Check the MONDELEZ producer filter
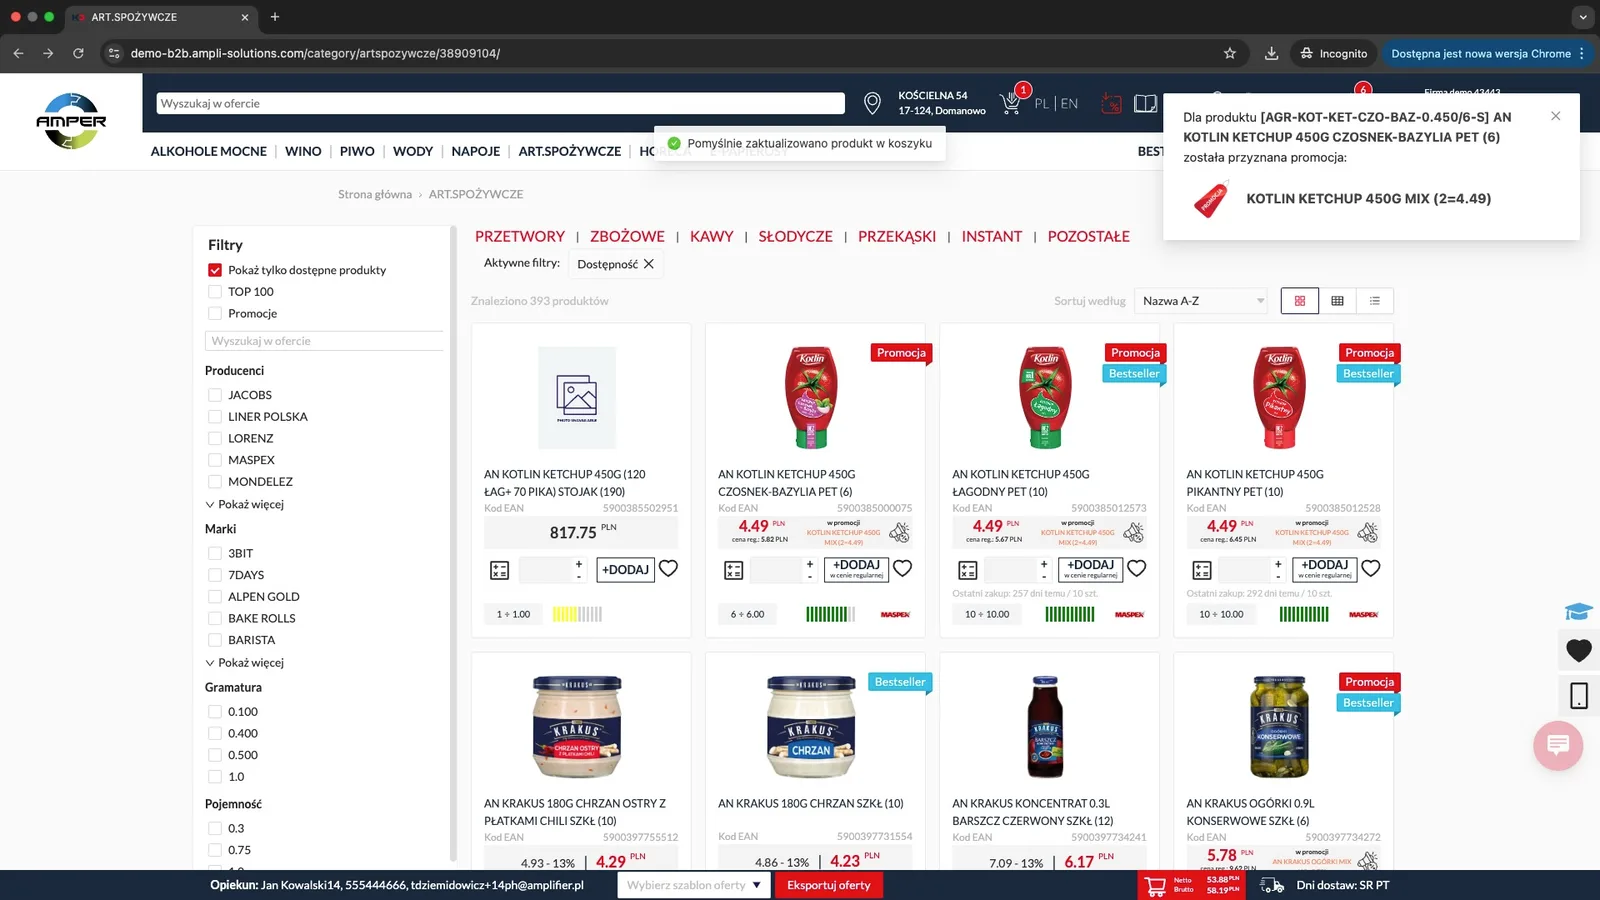Image resolution: width=1600 pixels, height=900 pixels. tap(215, 482)
